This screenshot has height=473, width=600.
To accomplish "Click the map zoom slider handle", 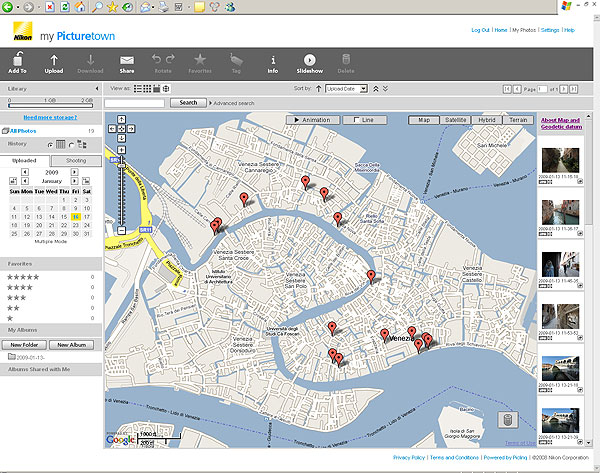I will [121, 165].
